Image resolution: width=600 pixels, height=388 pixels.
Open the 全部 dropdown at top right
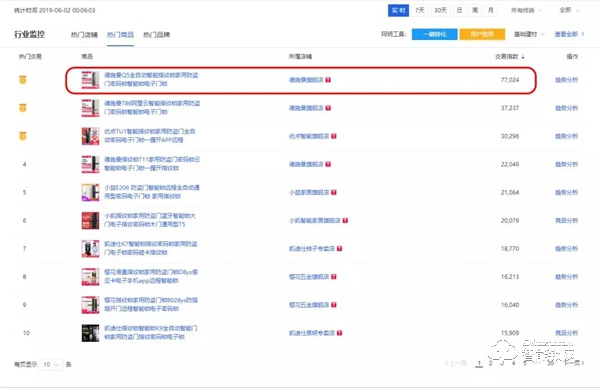click(570, 10)
